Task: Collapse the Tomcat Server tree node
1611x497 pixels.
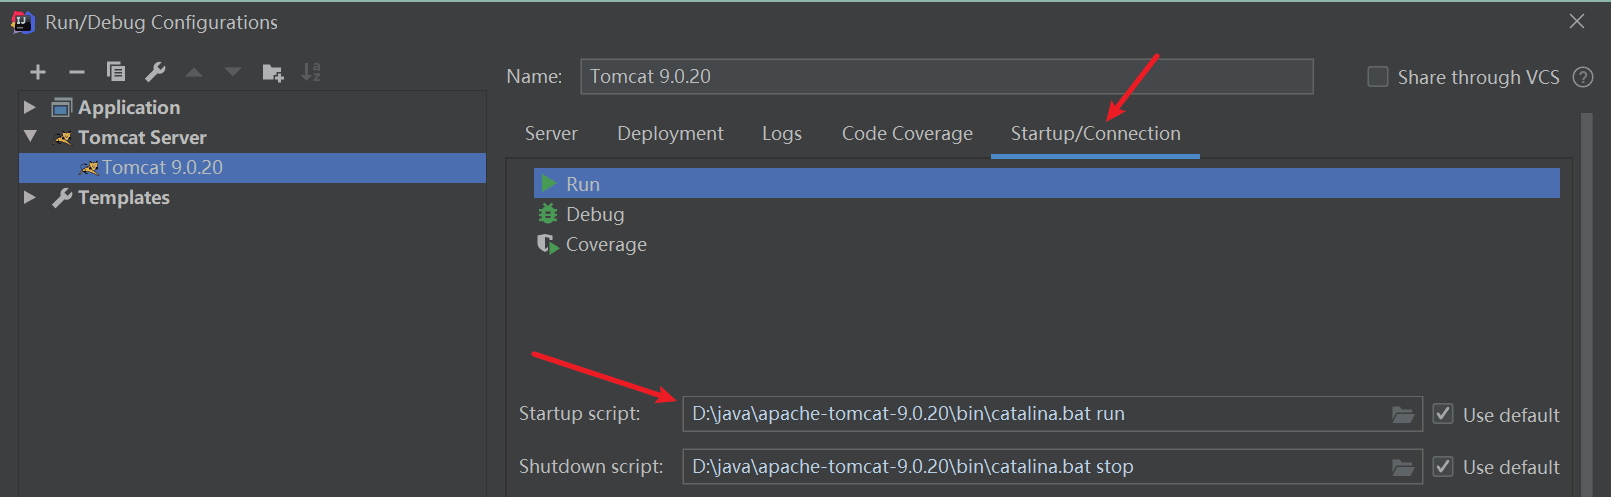Action: (x=30, y=137)
